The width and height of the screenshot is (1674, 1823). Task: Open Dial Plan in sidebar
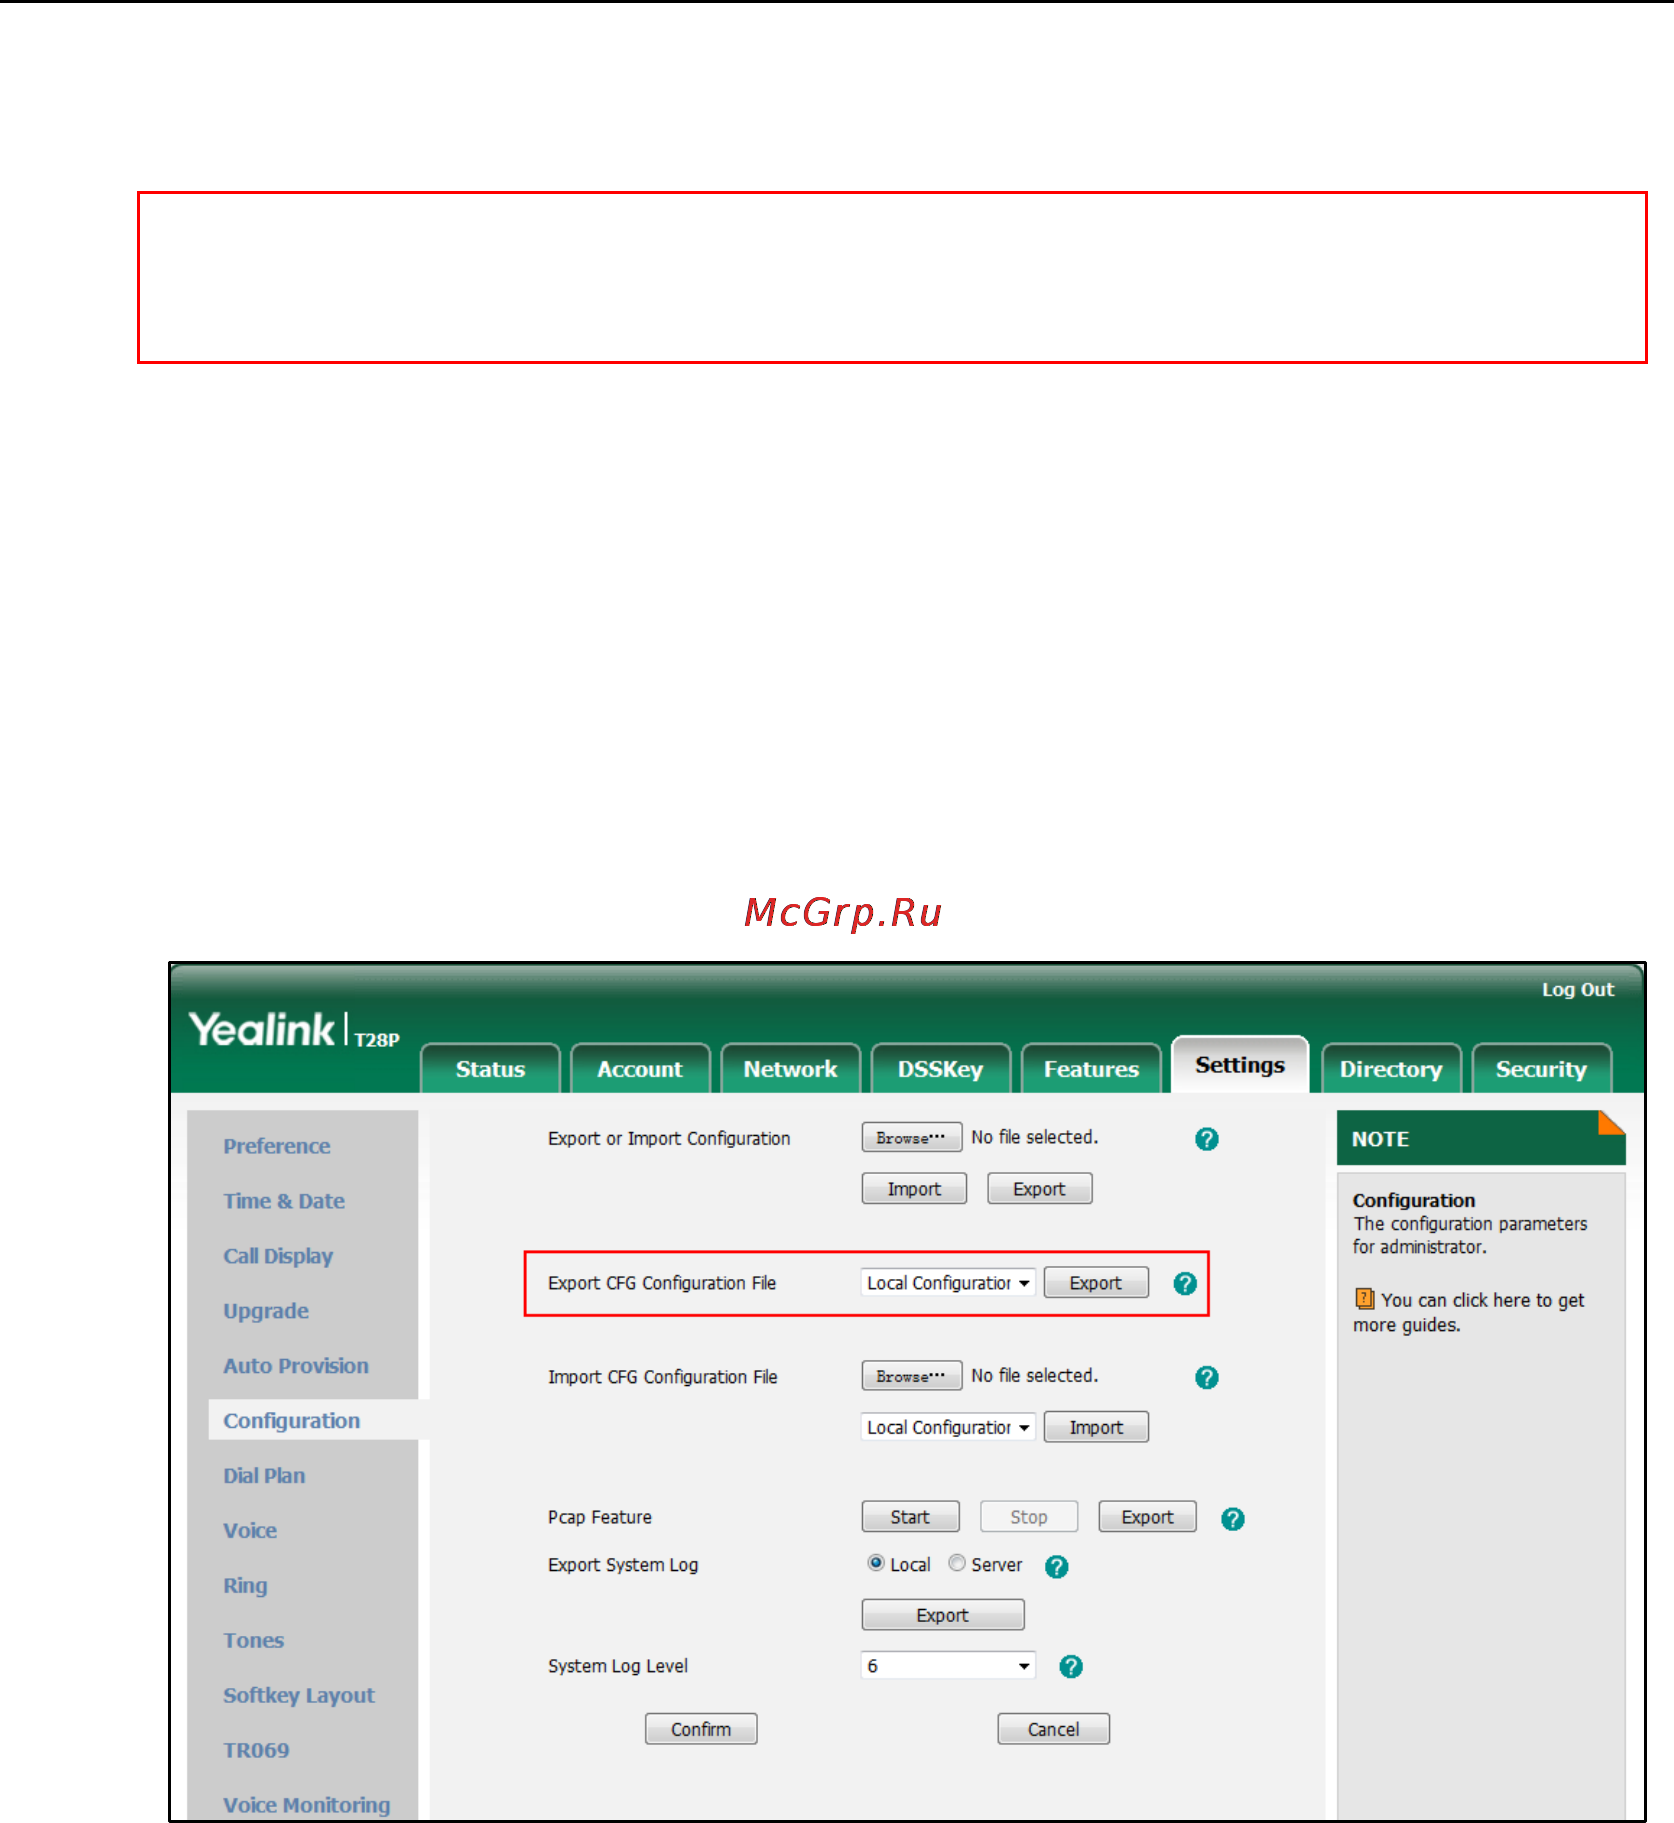coord(264,1476)
